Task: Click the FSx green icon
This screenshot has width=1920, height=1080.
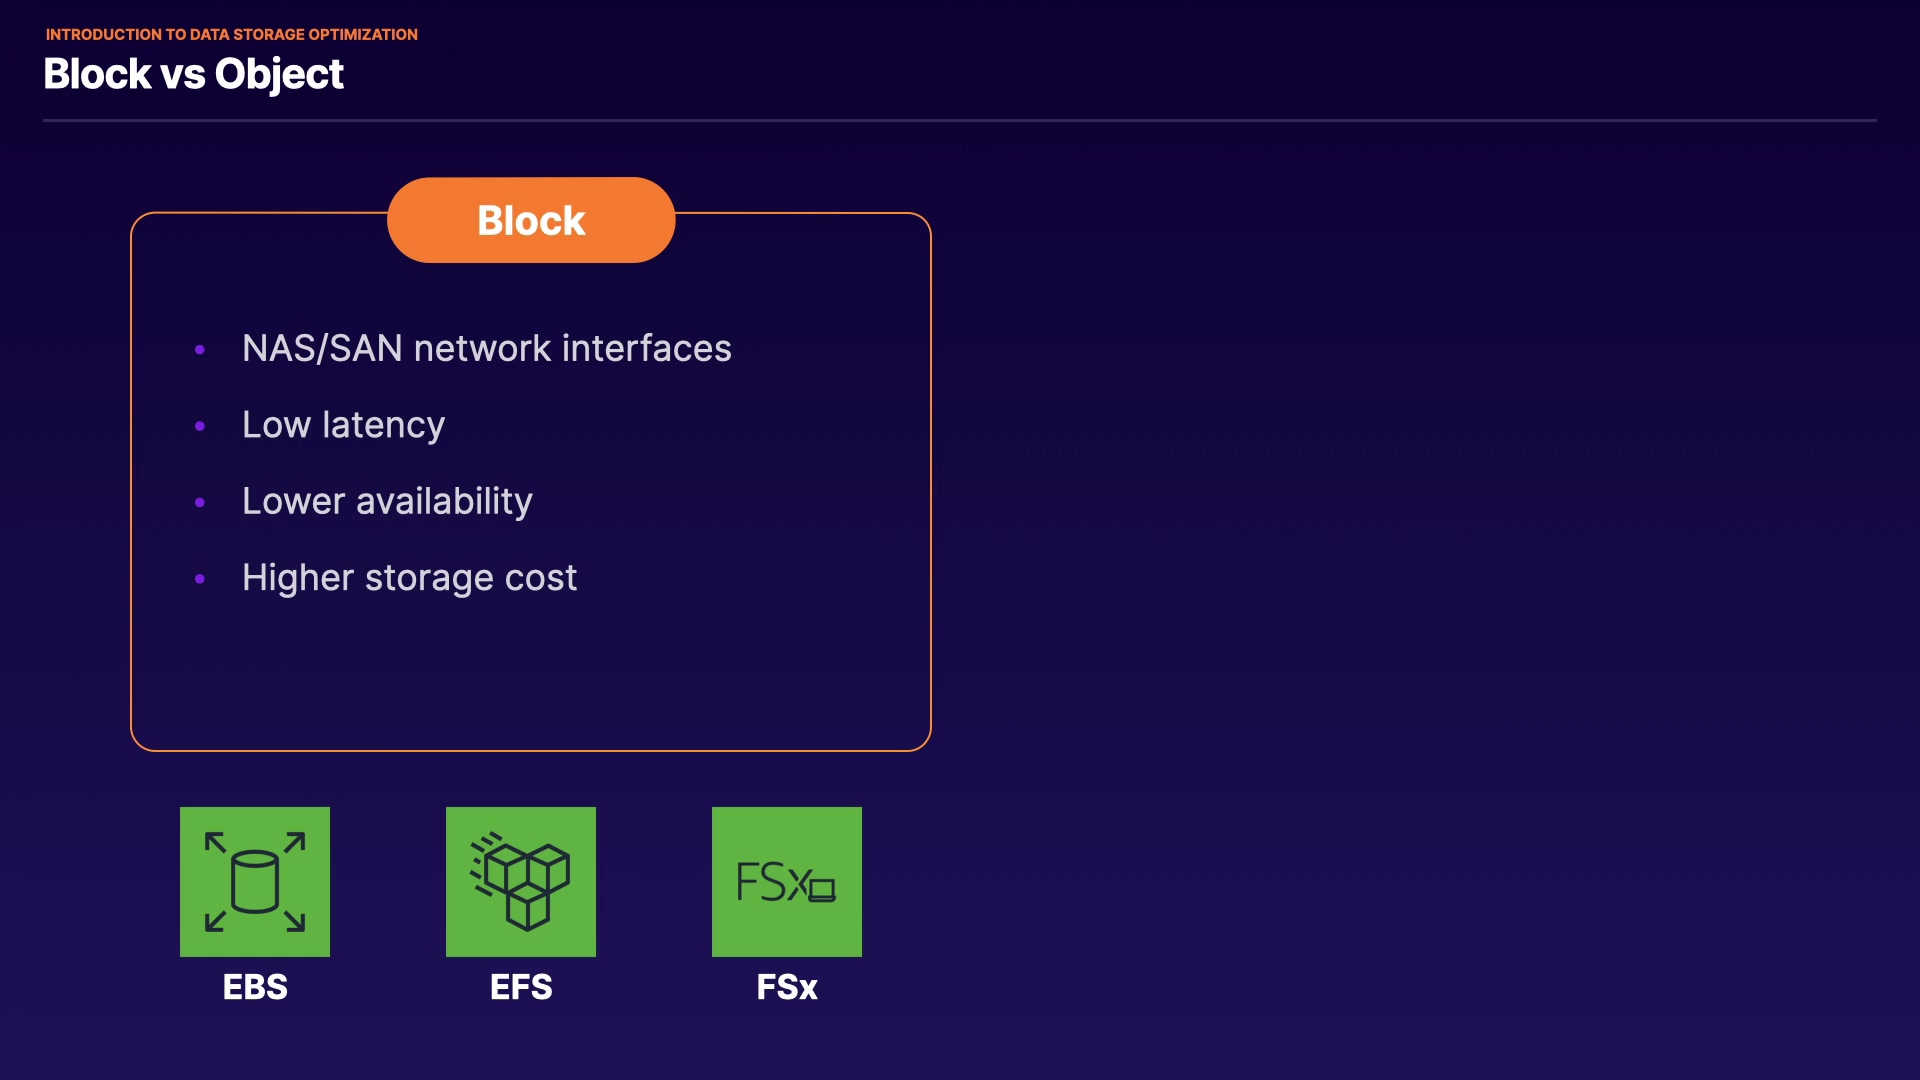Action: click(x=787, y=881)
